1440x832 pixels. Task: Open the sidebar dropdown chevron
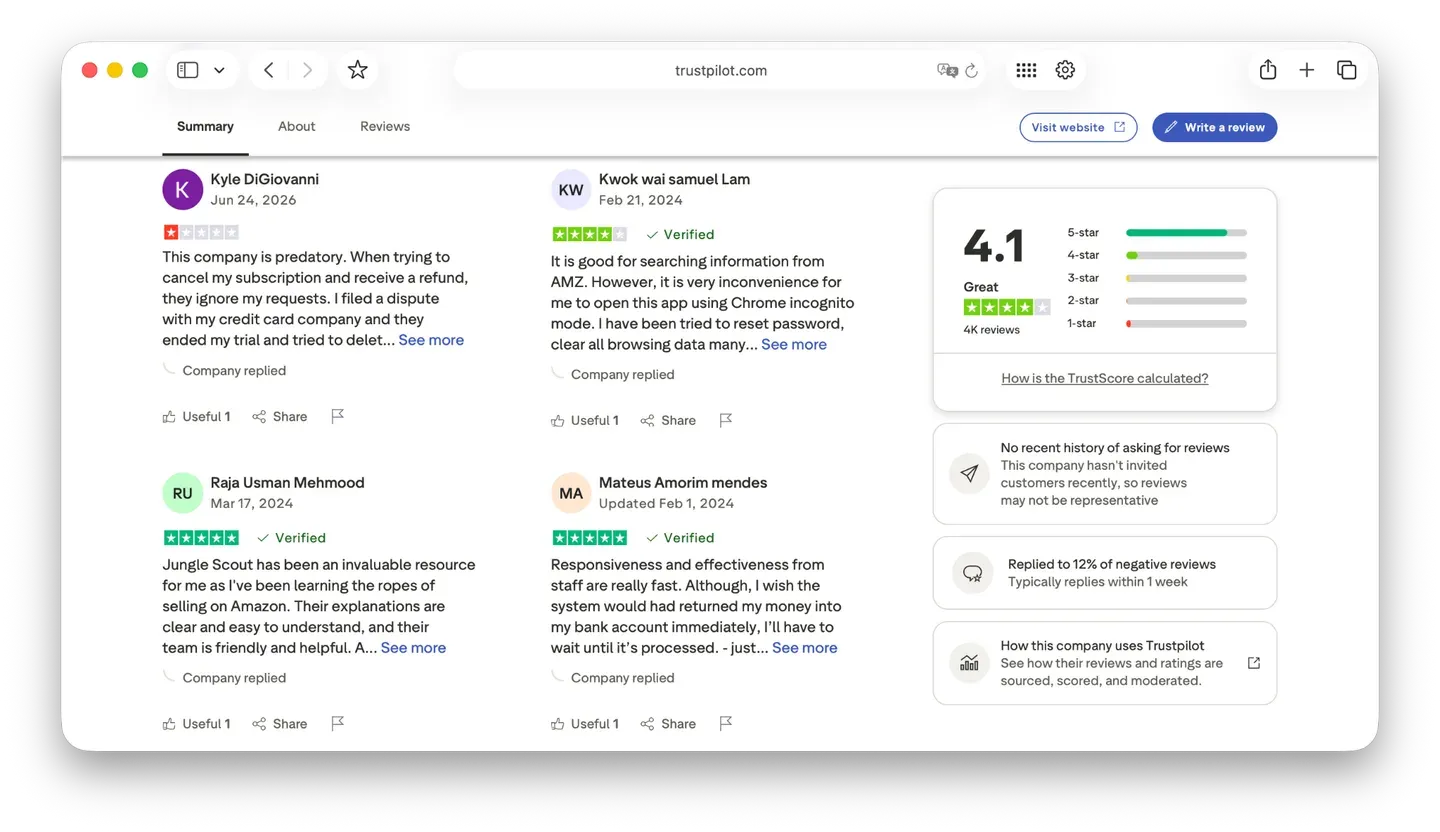pyautogui.click(x=219, y=70)
